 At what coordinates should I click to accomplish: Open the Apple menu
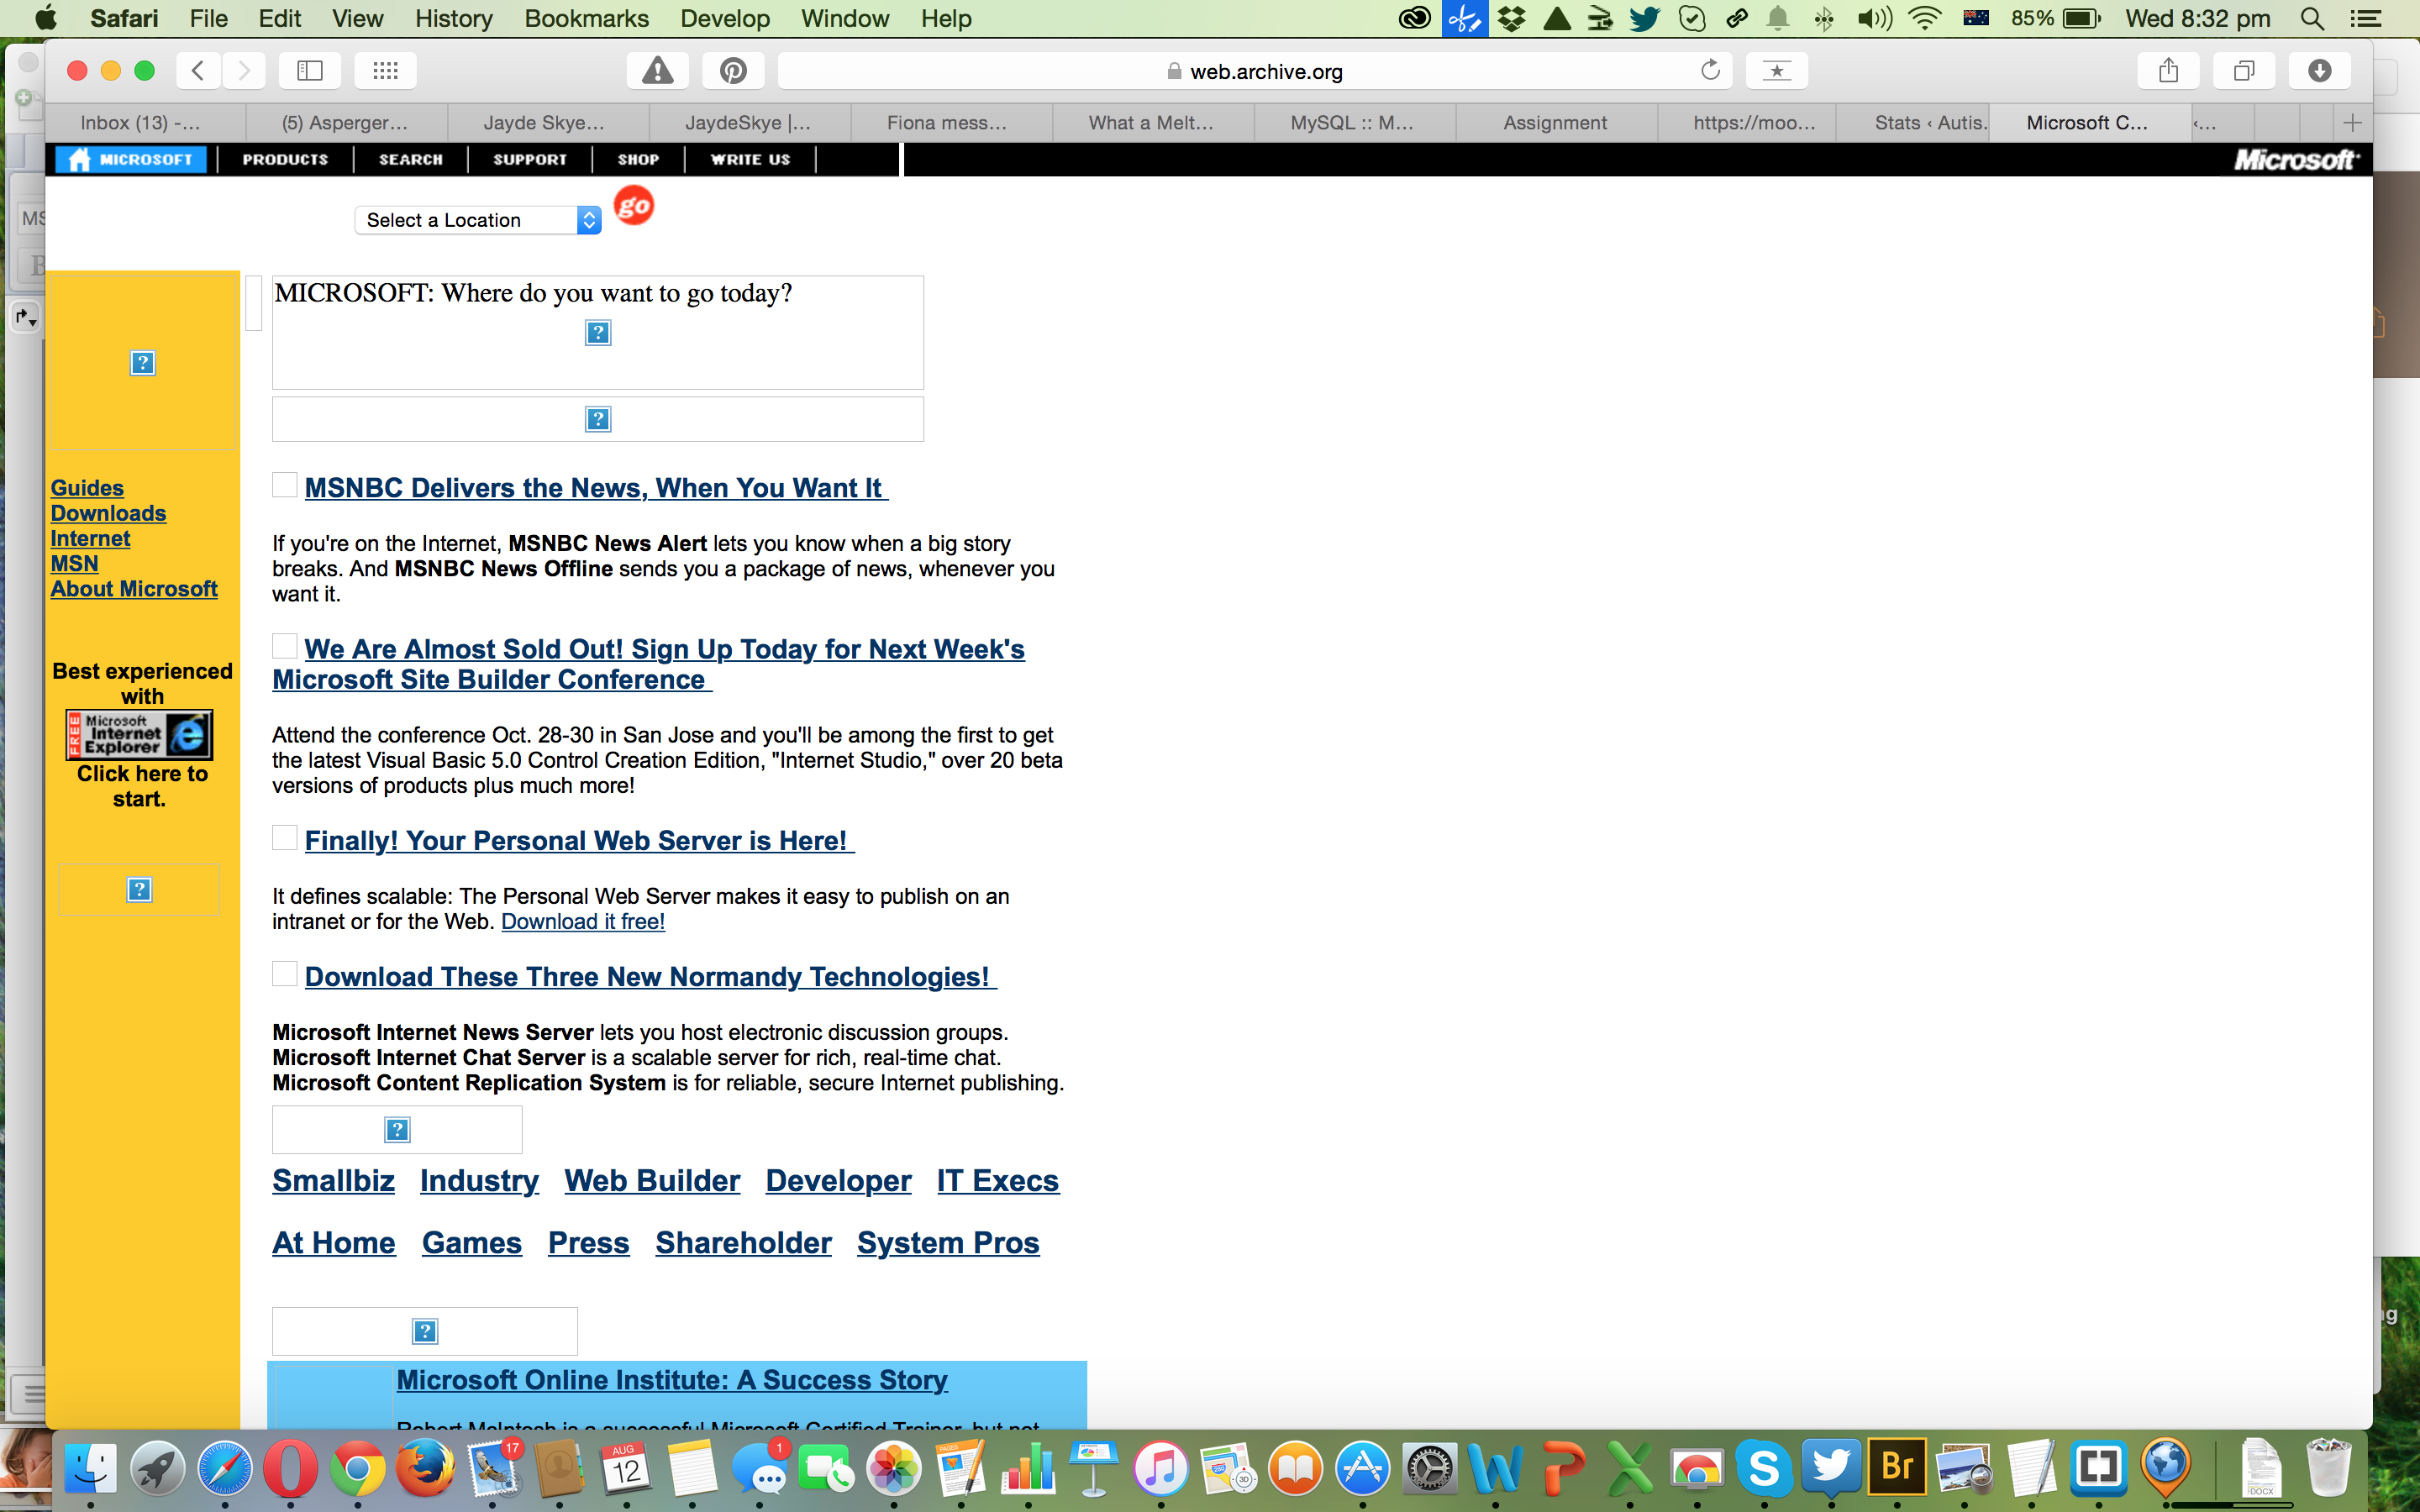pos(45,18)
